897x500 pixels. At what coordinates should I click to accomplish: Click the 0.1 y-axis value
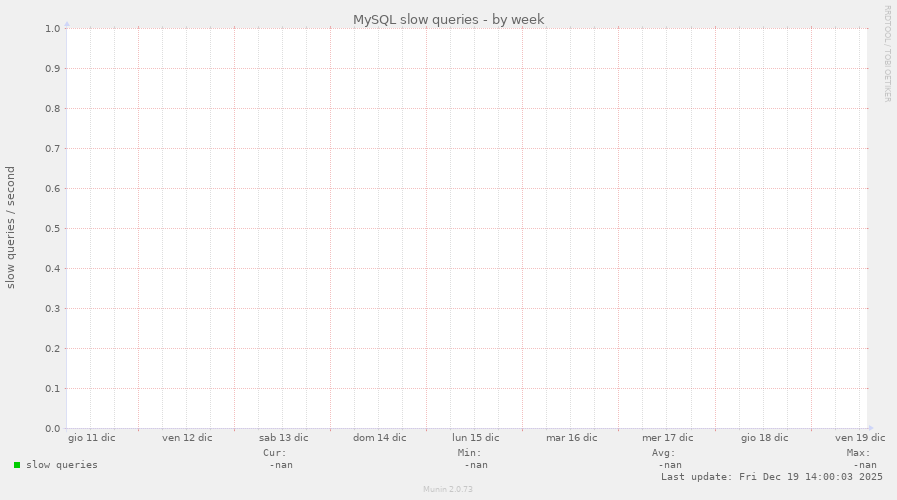(x=53, y=389)
